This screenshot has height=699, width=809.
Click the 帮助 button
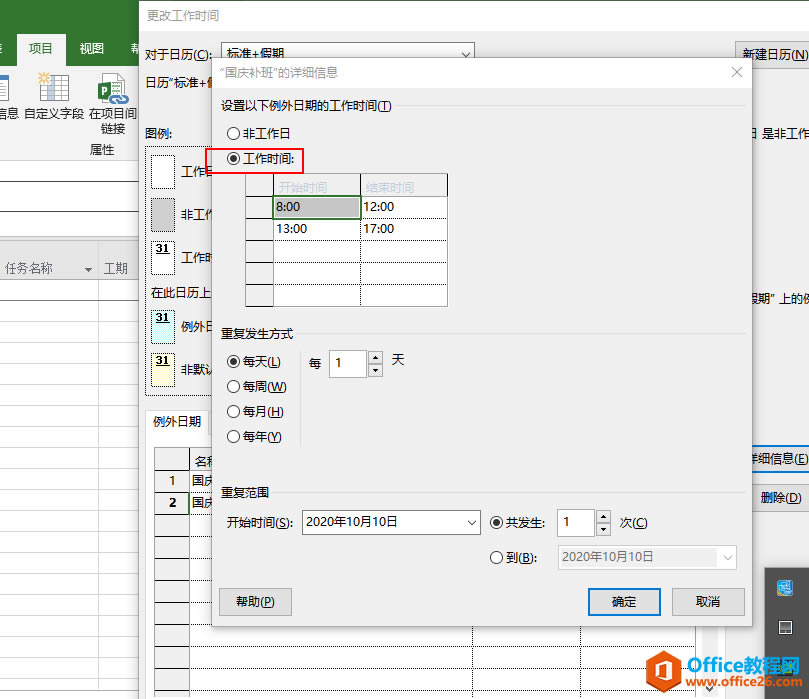click(x=254, y=601)
